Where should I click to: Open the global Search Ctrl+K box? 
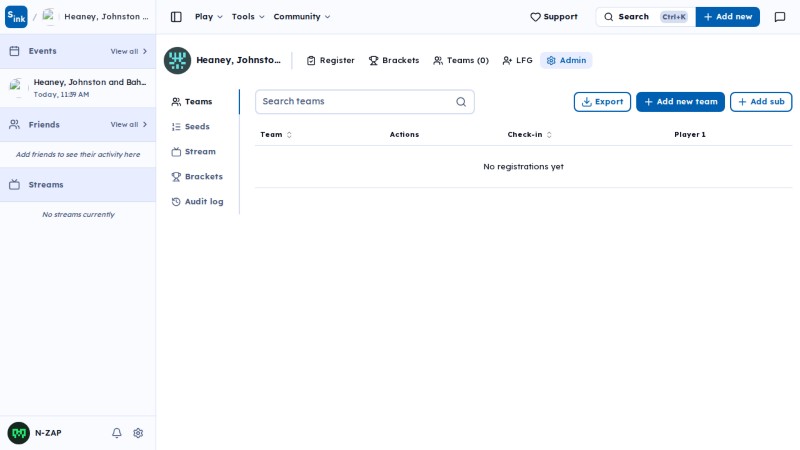point(645,17)
